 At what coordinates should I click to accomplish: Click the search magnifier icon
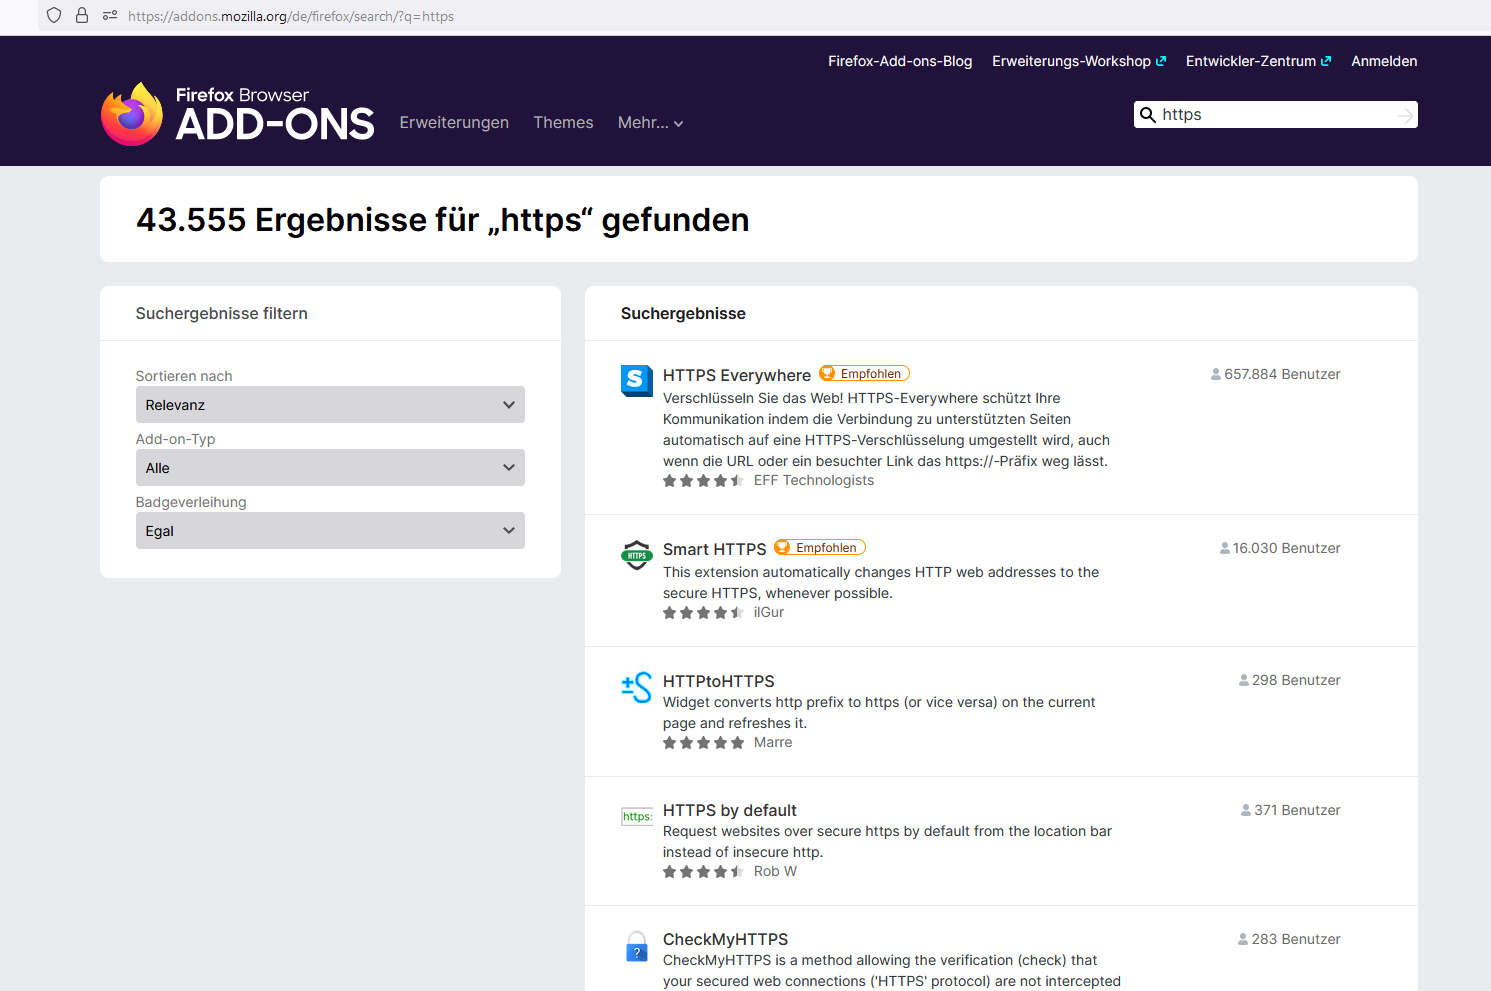pos(1147,114)
